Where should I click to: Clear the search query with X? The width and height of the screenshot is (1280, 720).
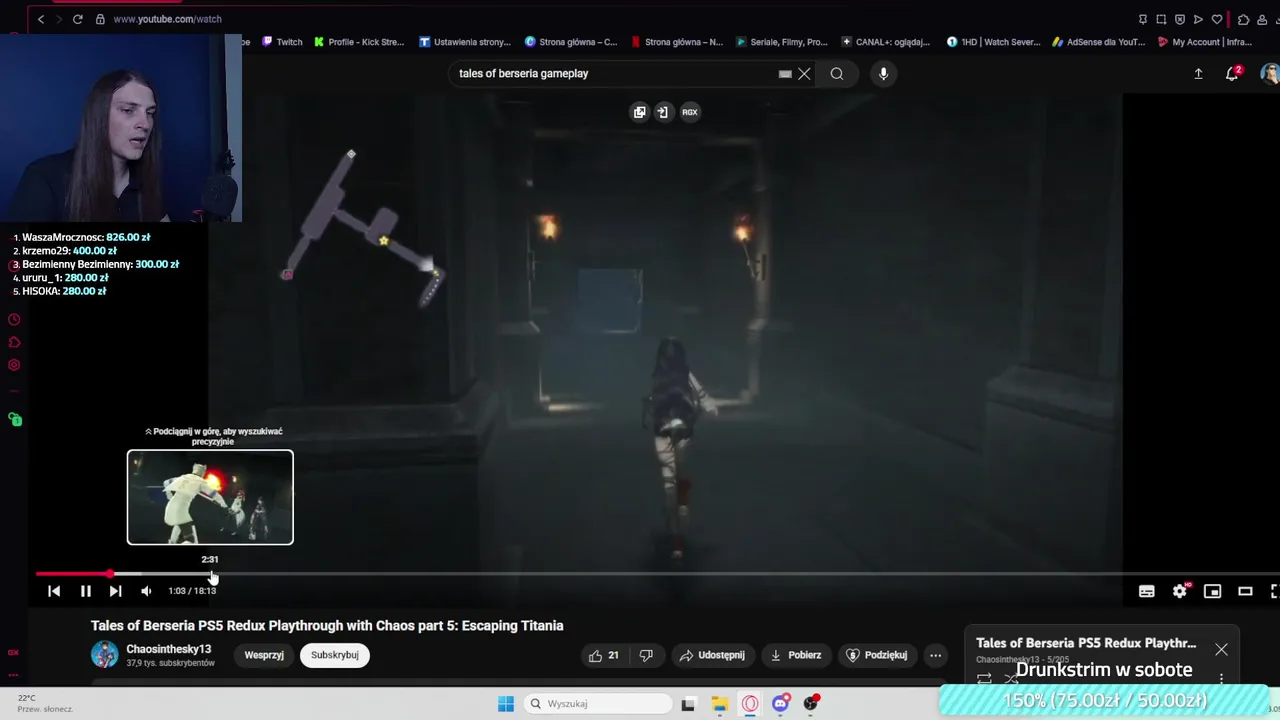click(804, 73)
